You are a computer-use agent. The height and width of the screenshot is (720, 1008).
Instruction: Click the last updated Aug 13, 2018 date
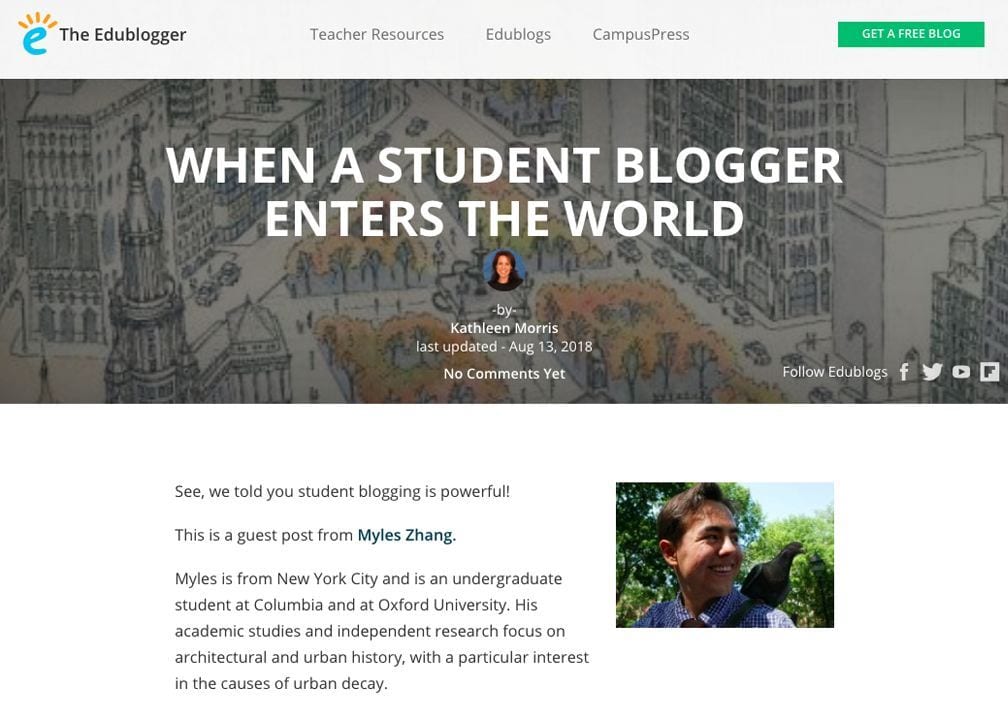(x=504, y=346)
